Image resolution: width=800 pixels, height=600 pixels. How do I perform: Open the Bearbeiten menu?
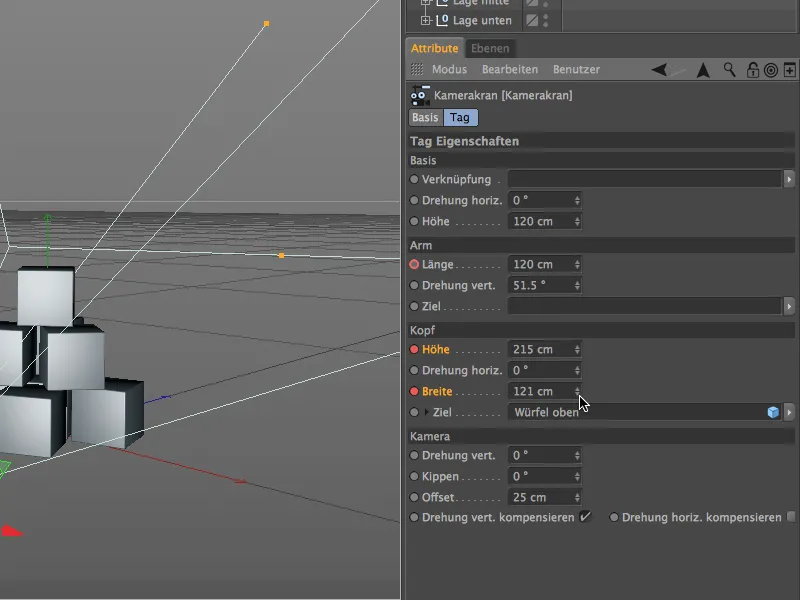pos(510,69)
